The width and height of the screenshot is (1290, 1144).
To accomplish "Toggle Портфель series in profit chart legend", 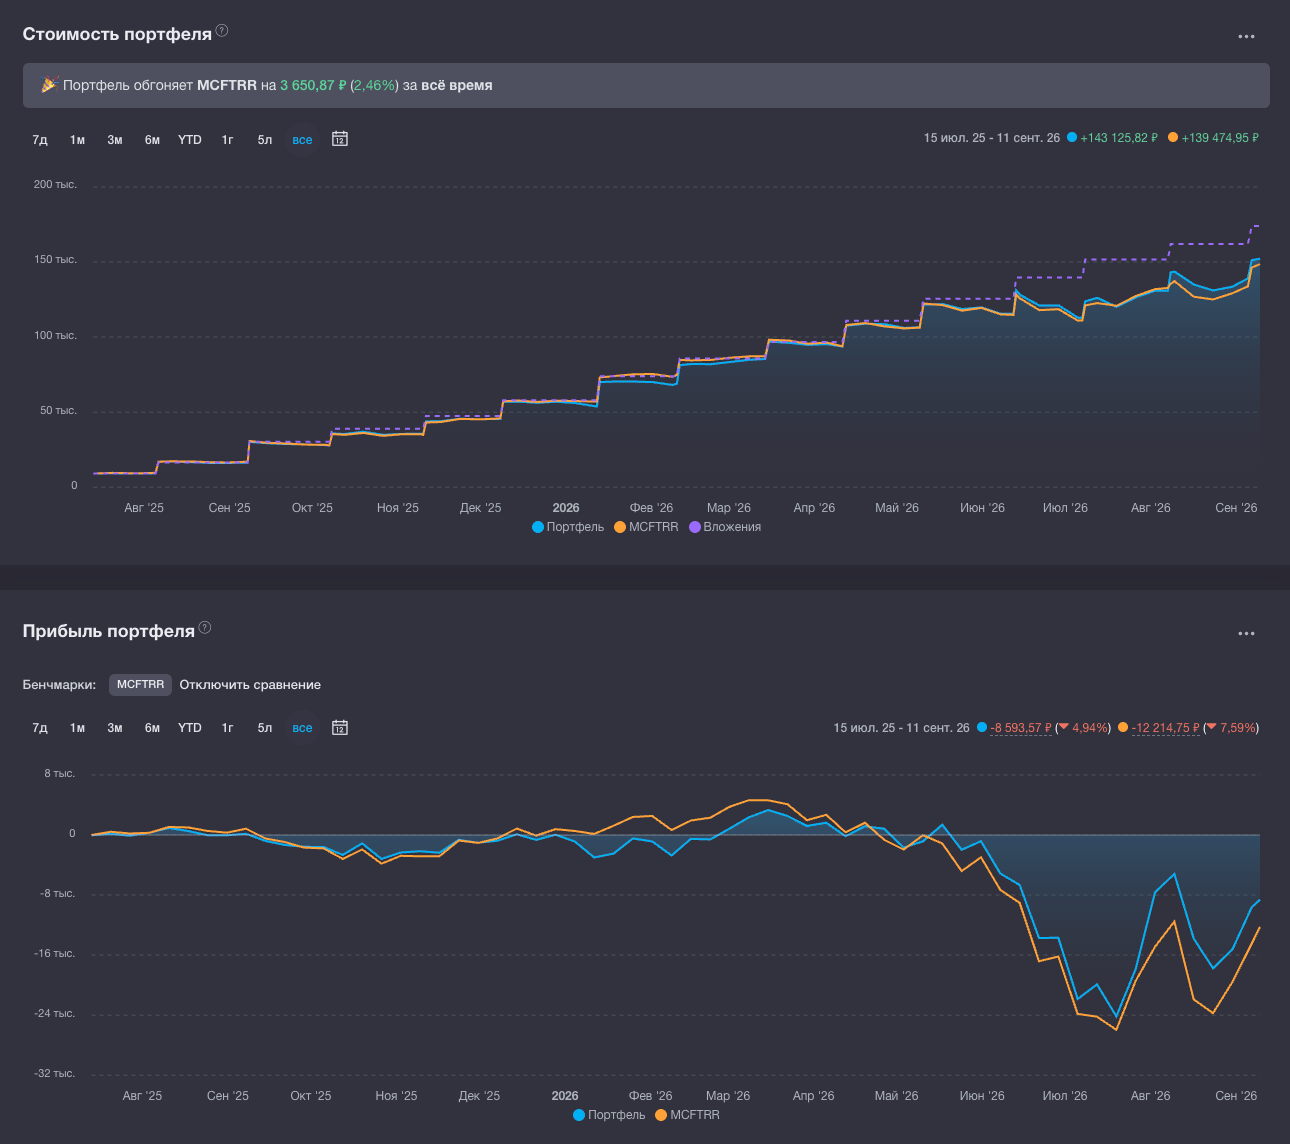I will [x=609, y=1115].
